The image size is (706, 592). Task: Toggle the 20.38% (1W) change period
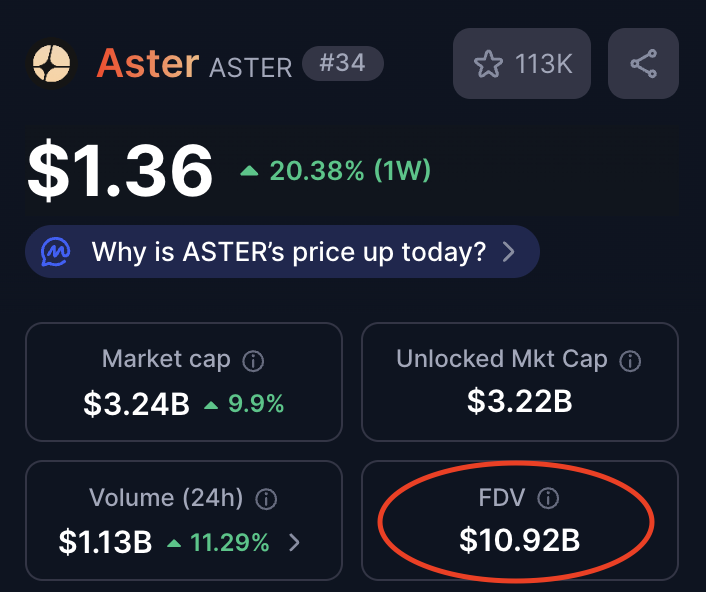(x=336, y=171)
